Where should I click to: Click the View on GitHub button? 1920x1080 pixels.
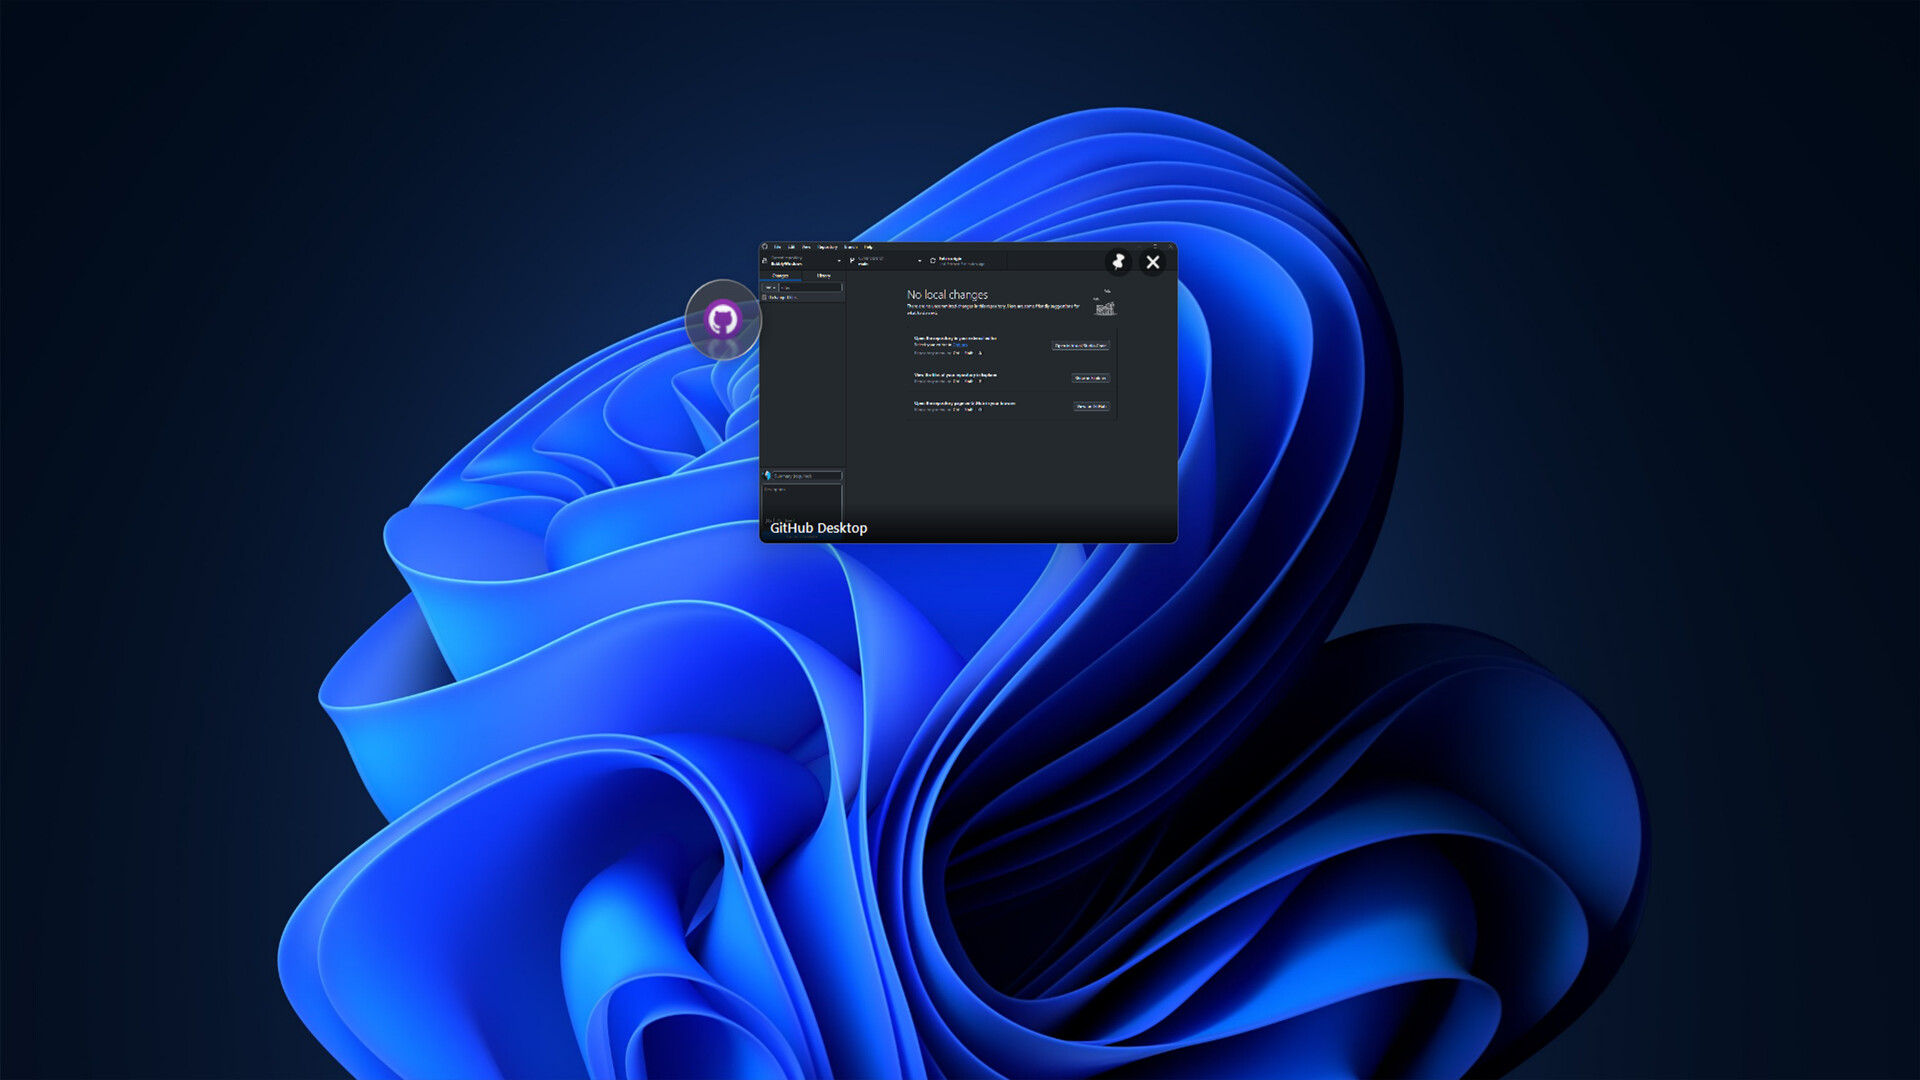click(x=1091, y=407)
